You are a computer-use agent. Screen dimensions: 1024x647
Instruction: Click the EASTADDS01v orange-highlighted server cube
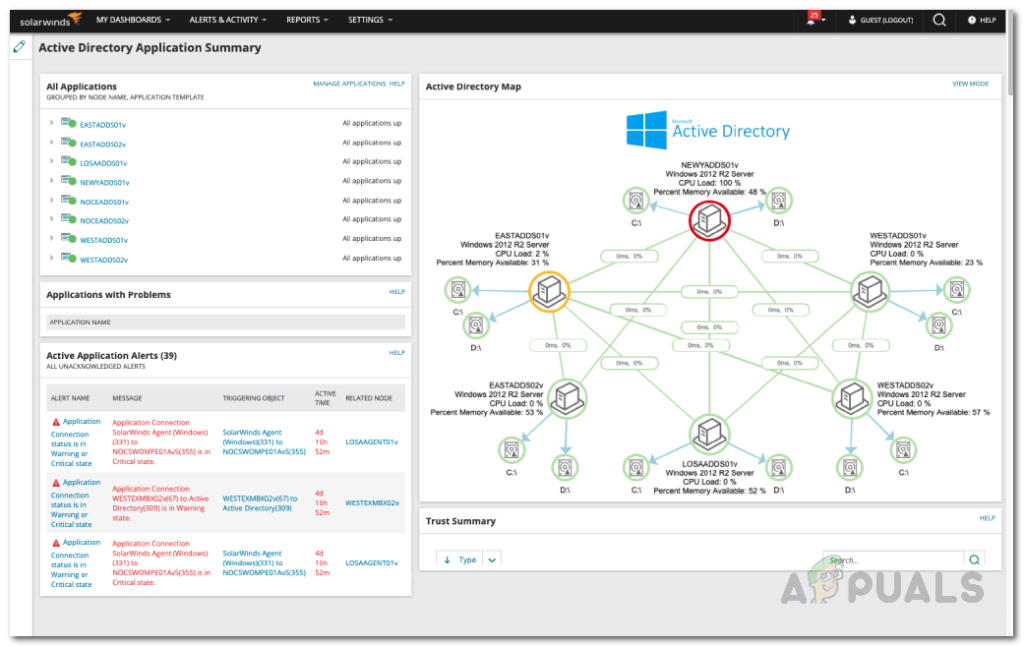[x=549, y=291]
